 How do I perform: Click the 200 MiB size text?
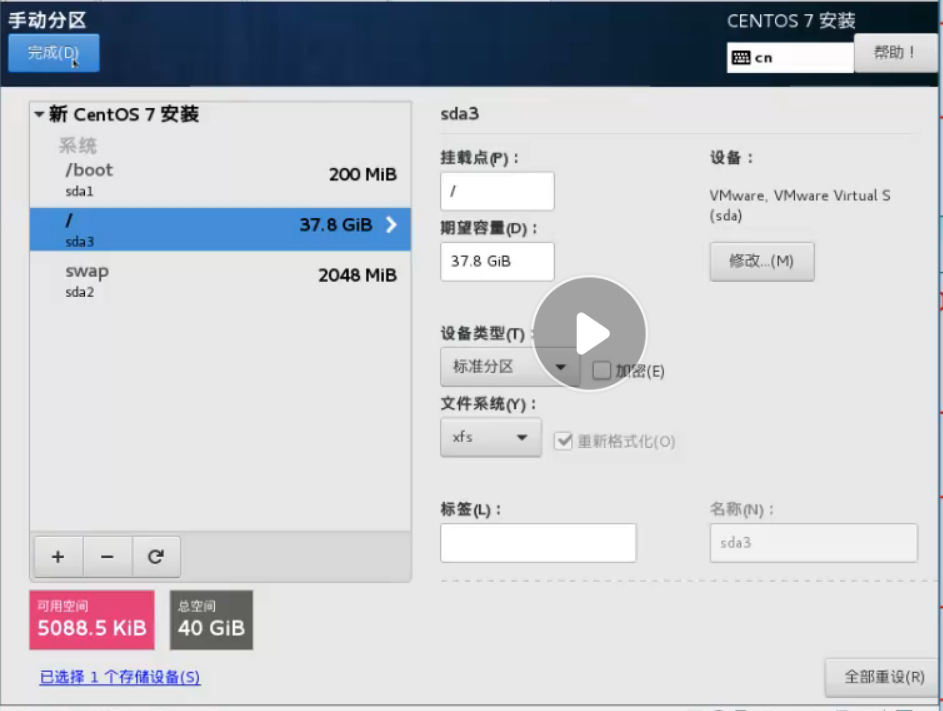pos(363,174)
